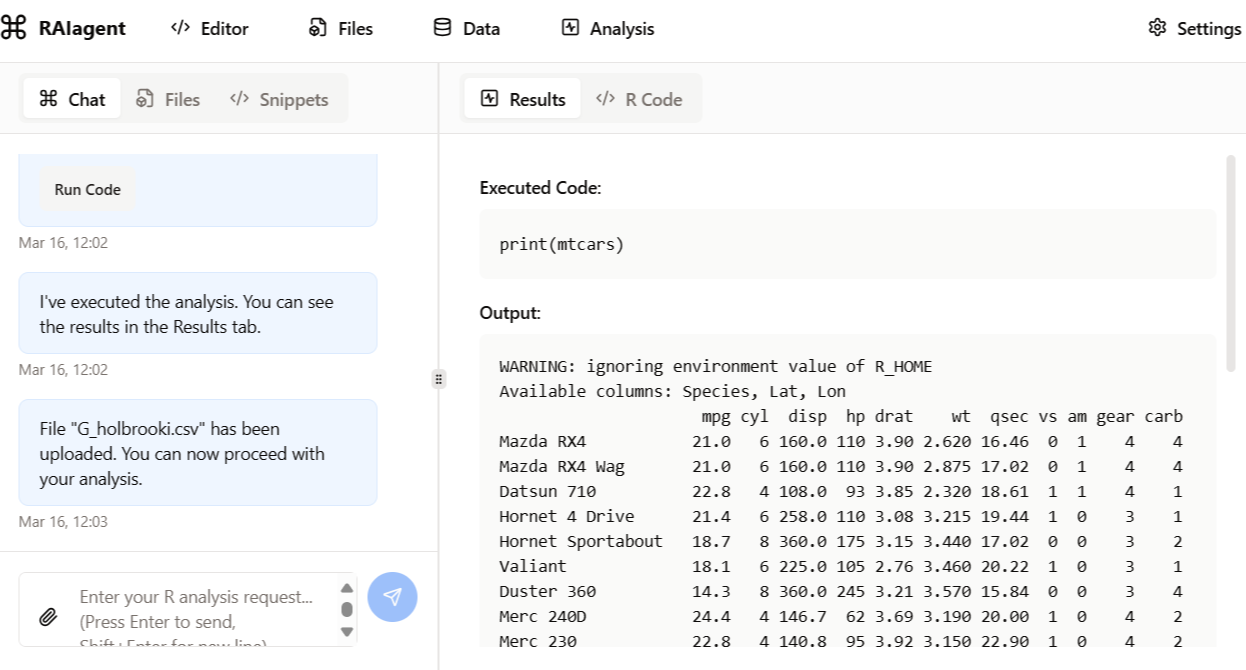
Task: Switch to the Results tab
Action: click(x=523, y=99)
